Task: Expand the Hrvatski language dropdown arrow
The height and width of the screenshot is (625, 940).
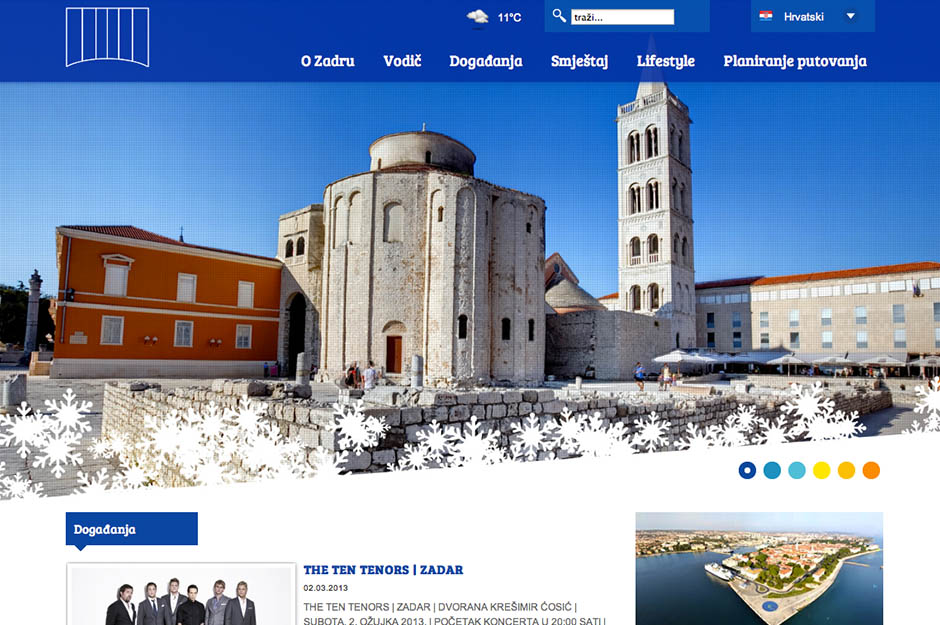Action: (851, 16)
